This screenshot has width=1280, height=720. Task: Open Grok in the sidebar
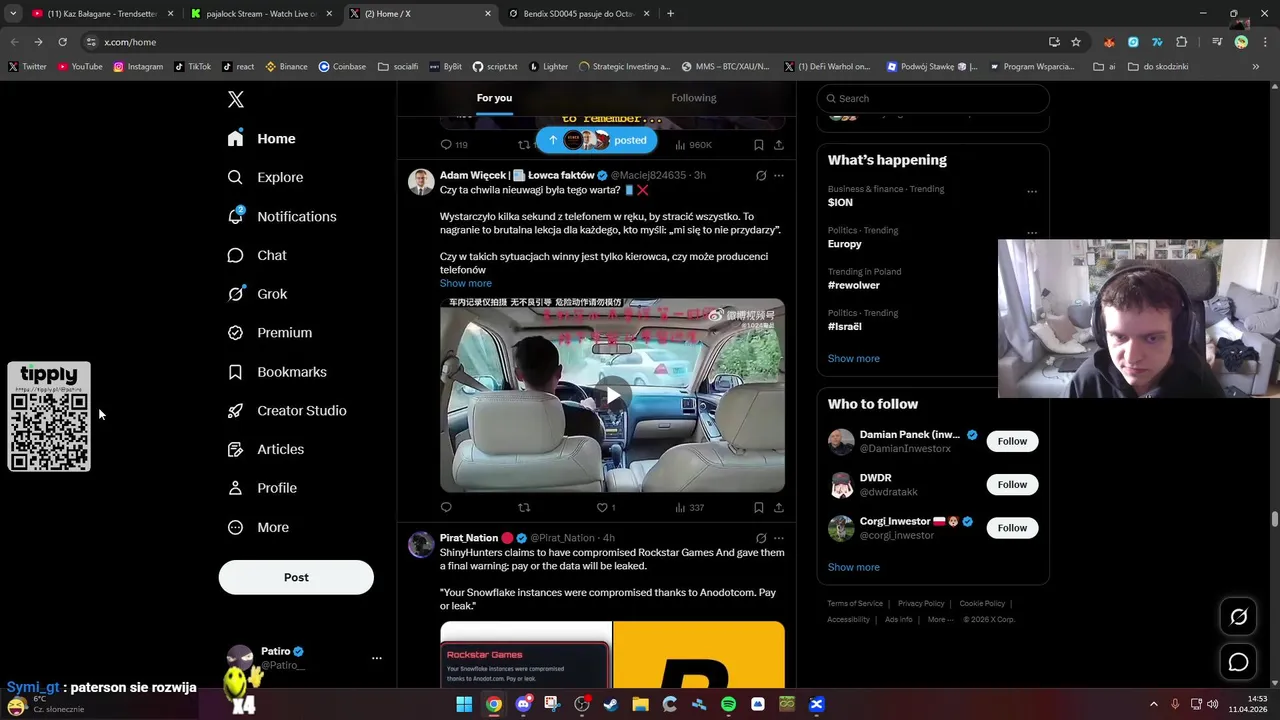coord(258,294)
